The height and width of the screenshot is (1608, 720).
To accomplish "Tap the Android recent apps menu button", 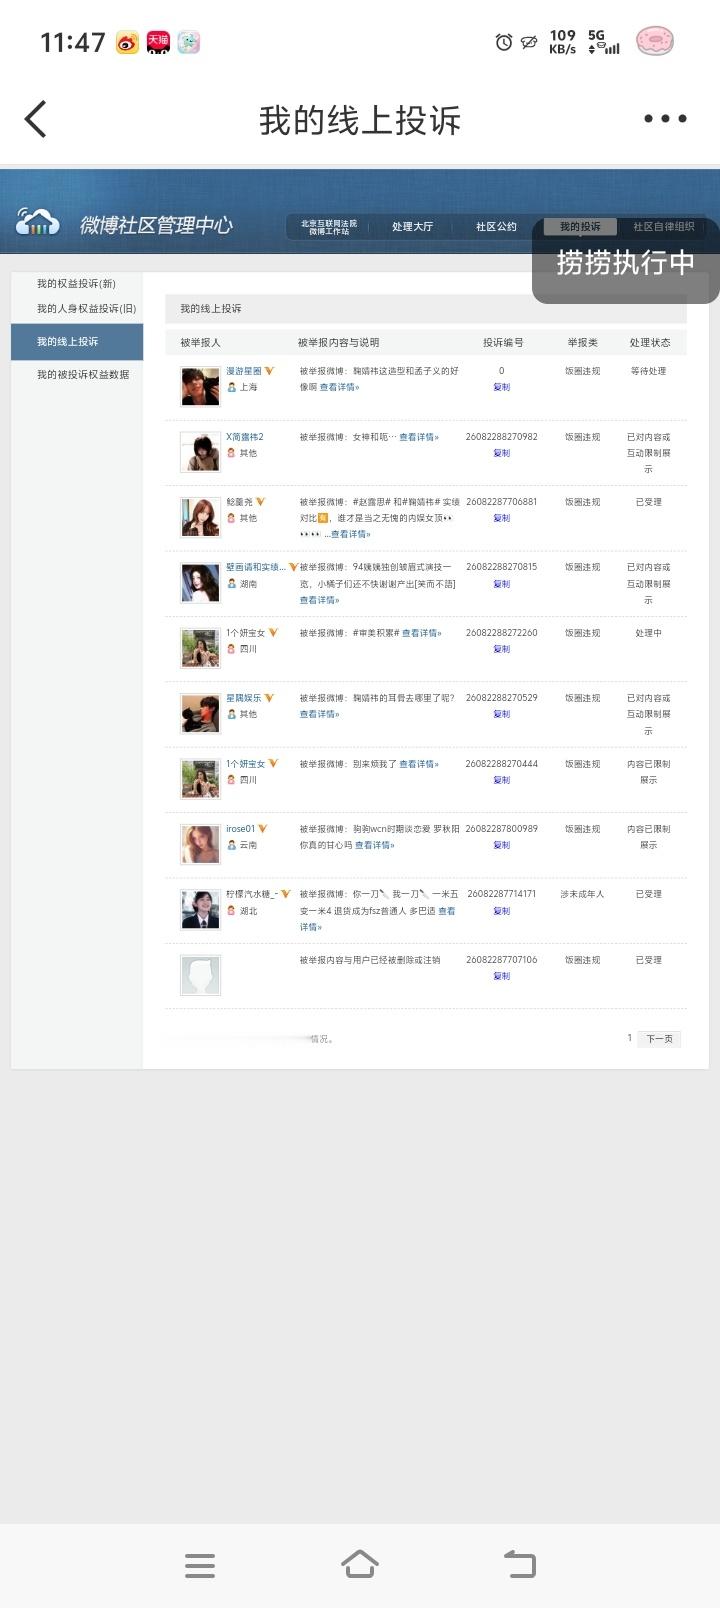I will [x=200, y=1565].
